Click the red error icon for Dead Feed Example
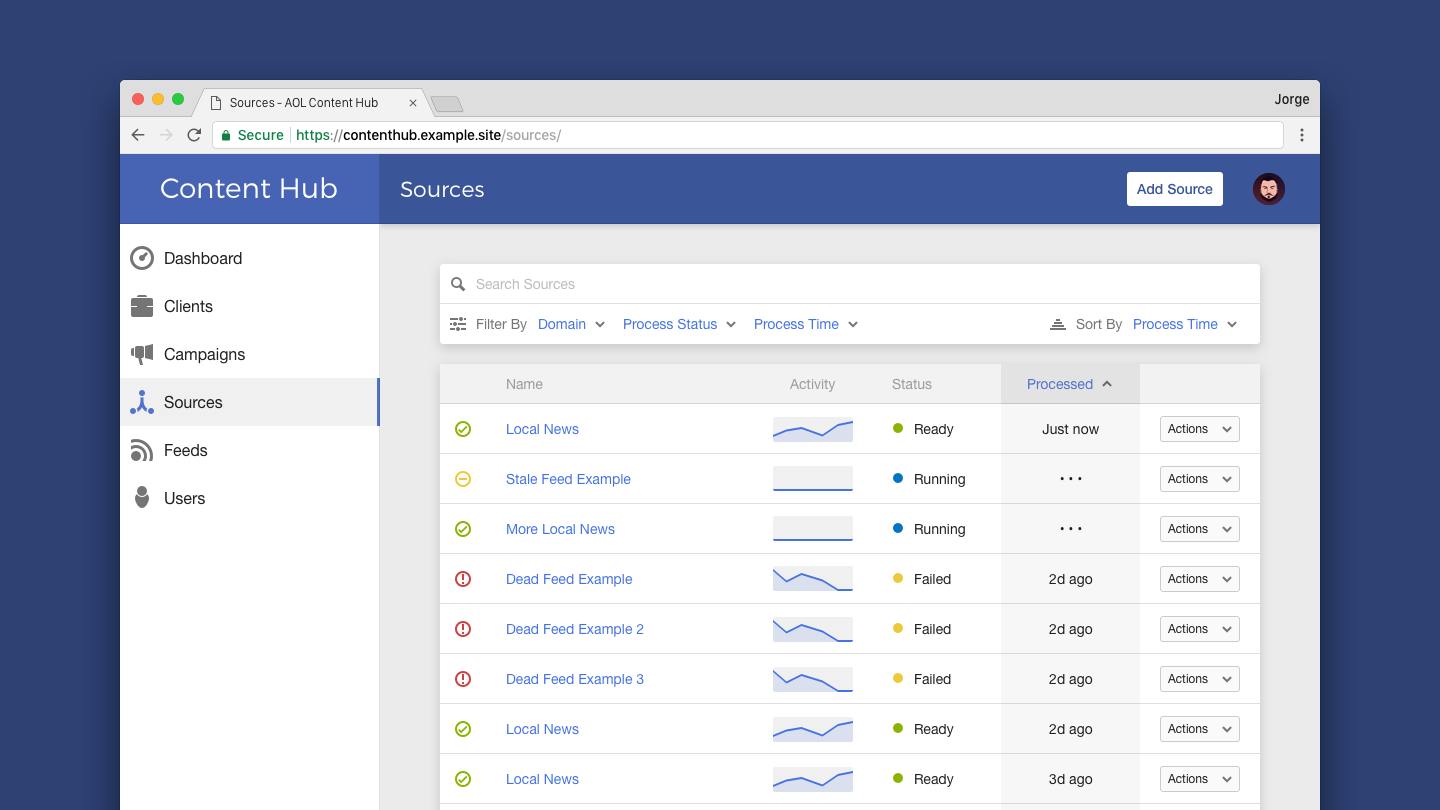 pos(463,579)
